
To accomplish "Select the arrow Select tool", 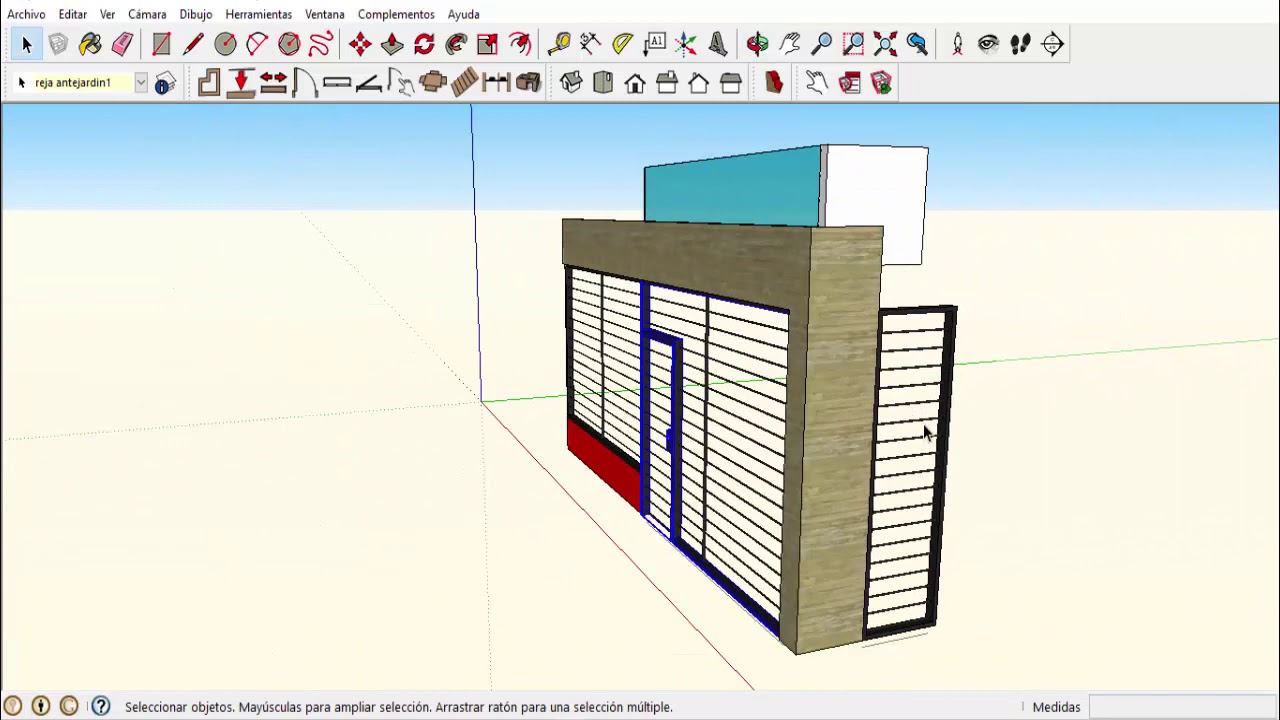I will coord(26,44).
